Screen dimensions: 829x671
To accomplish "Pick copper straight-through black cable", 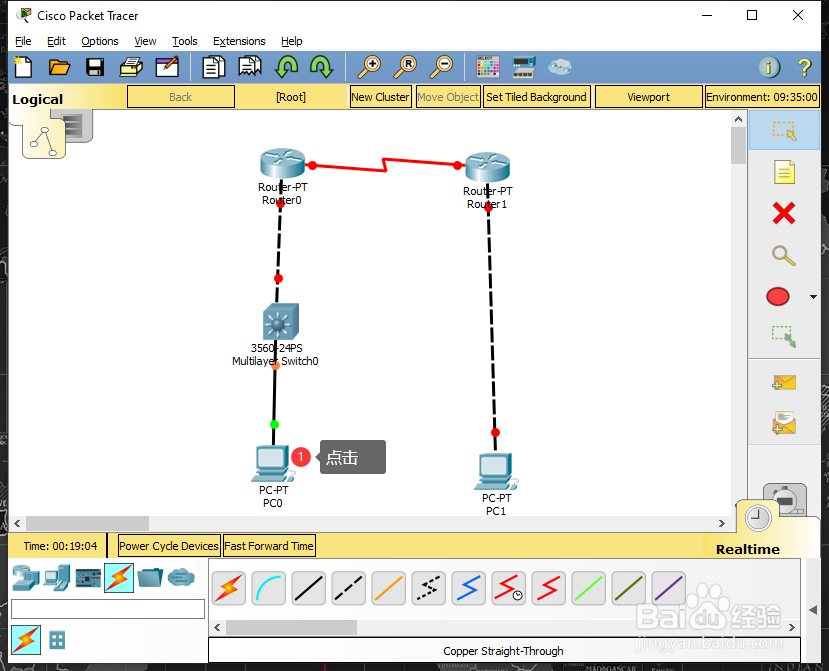I will 309,588.
